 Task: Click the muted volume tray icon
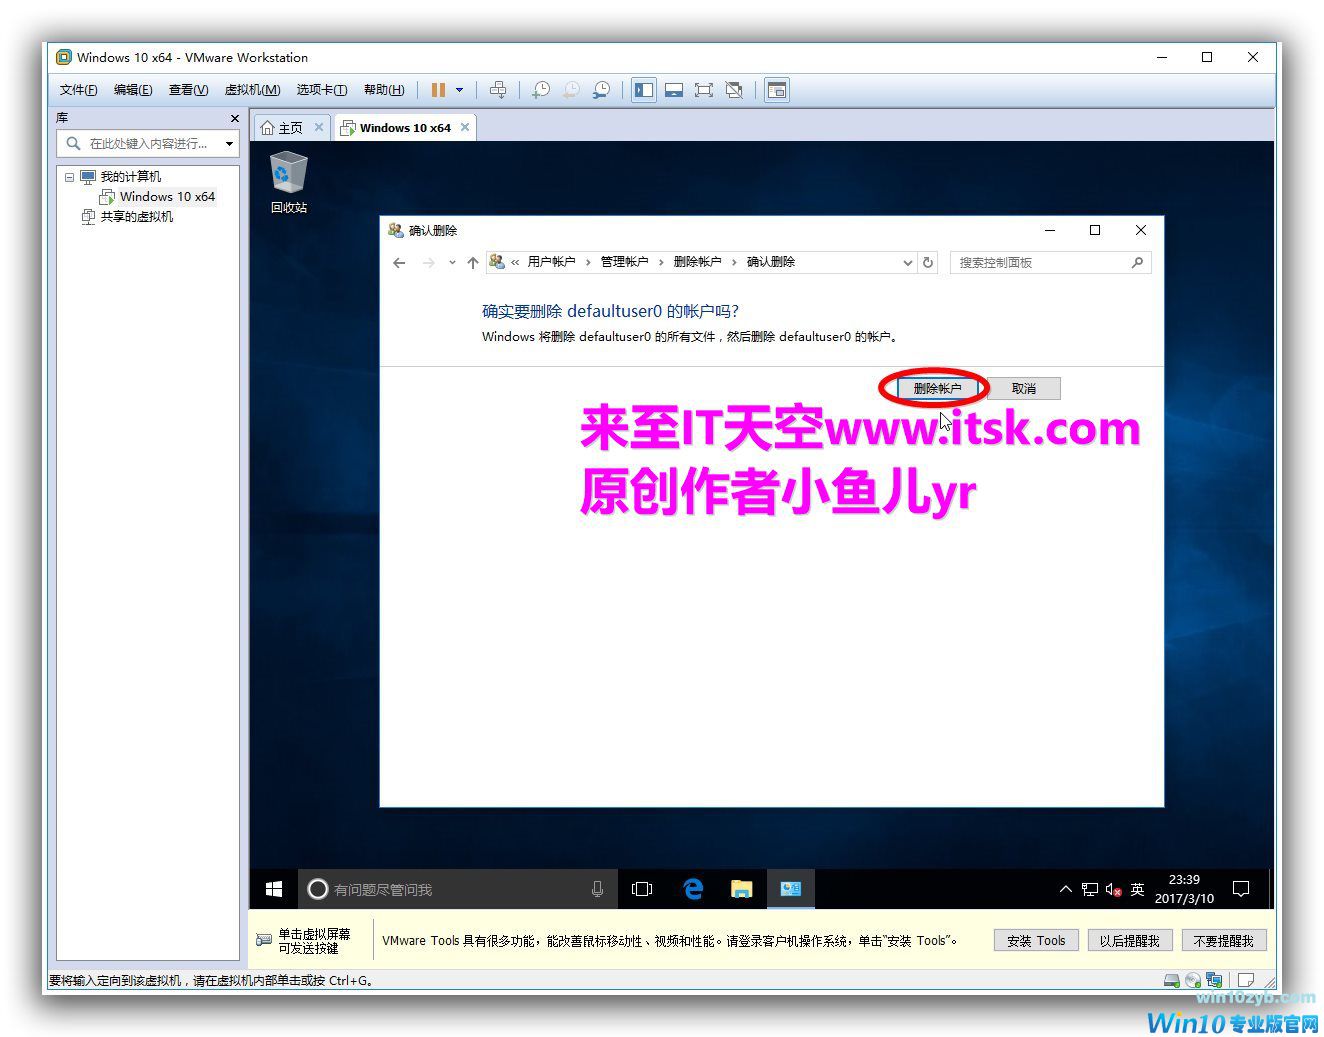click(x=1113, y=889)
